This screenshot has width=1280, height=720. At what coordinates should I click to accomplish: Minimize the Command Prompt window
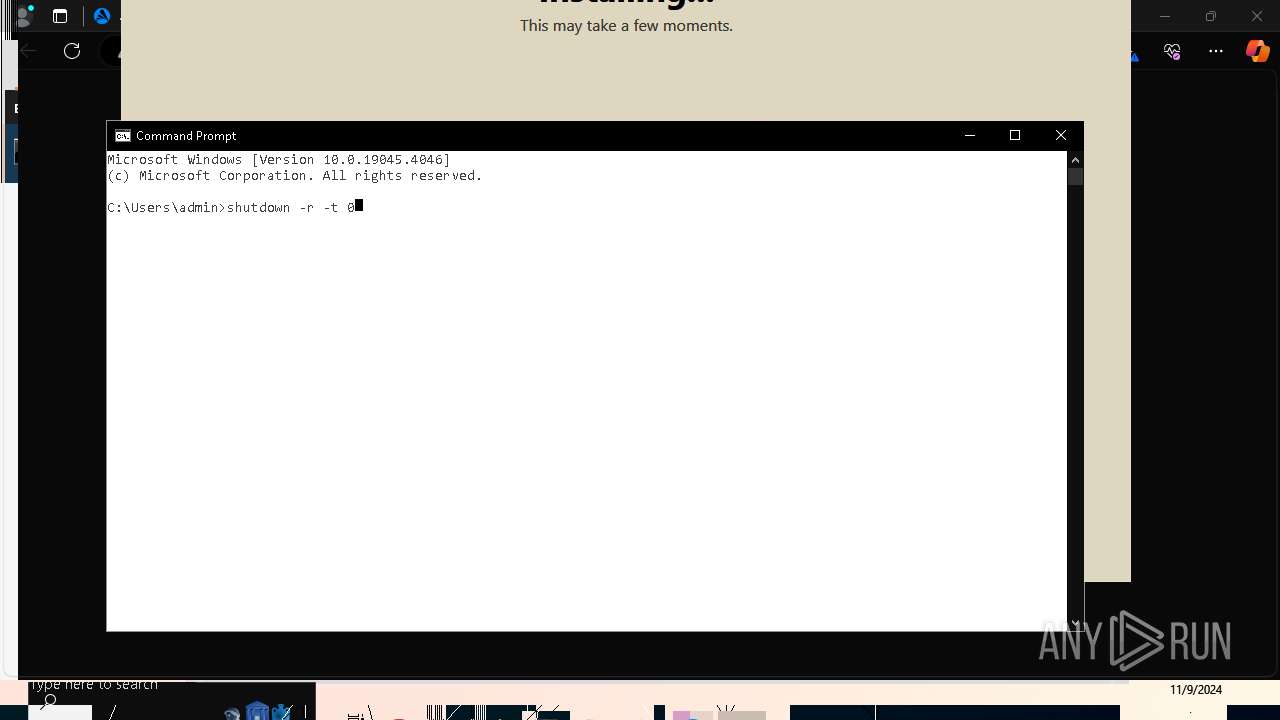(x=969, y=135)
